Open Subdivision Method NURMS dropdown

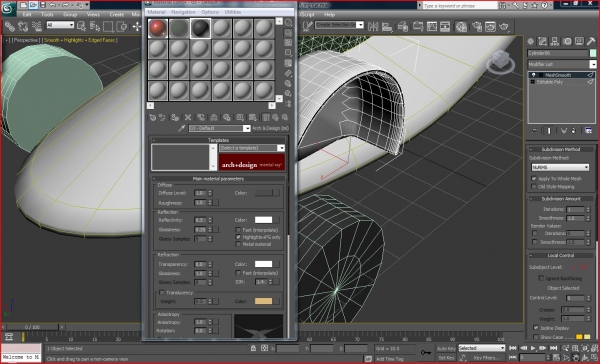(x=560, y=168)
